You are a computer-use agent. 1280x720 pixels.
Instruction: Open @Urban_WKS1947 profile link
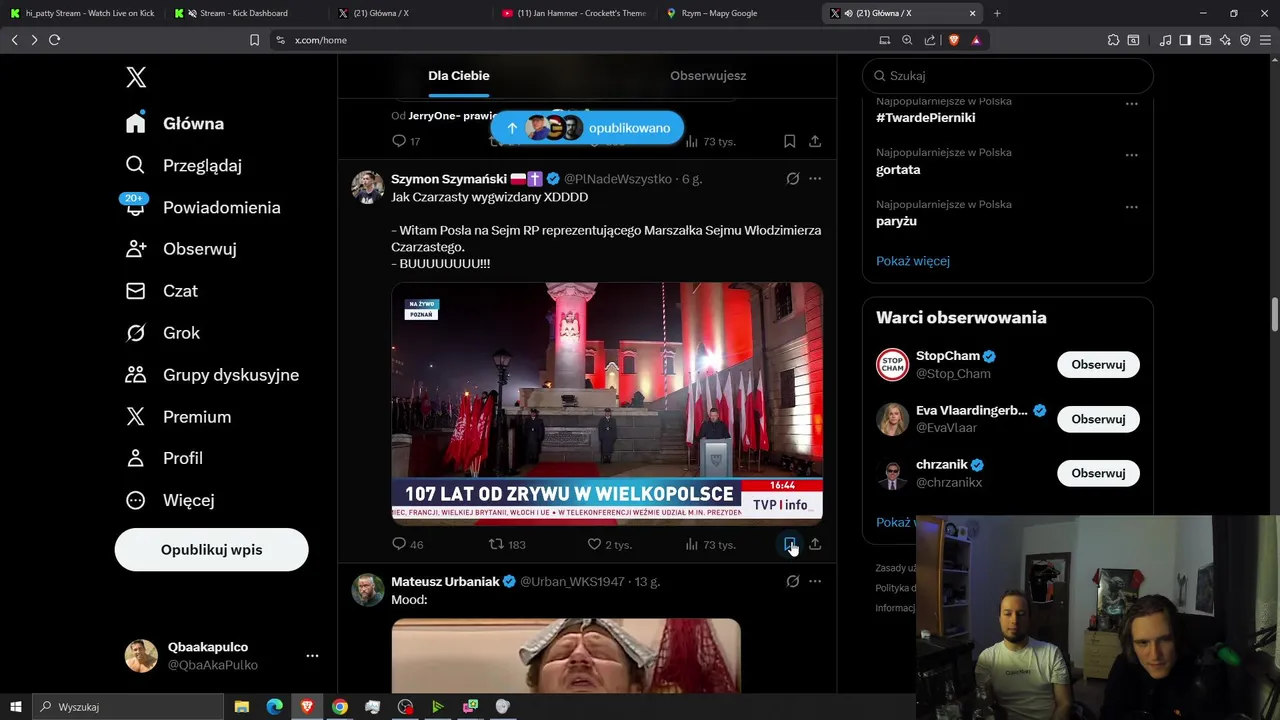(572, 581)
